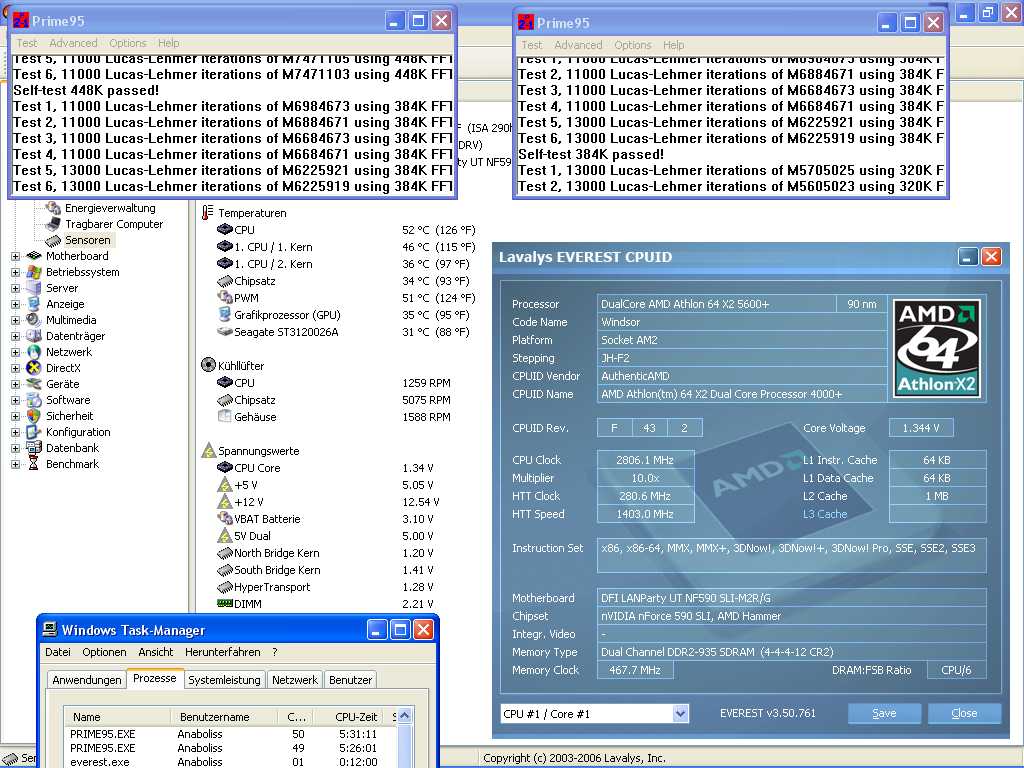1024x768 pixels.
Task: Click the Multimedia category icon
Action: point(34,320)
